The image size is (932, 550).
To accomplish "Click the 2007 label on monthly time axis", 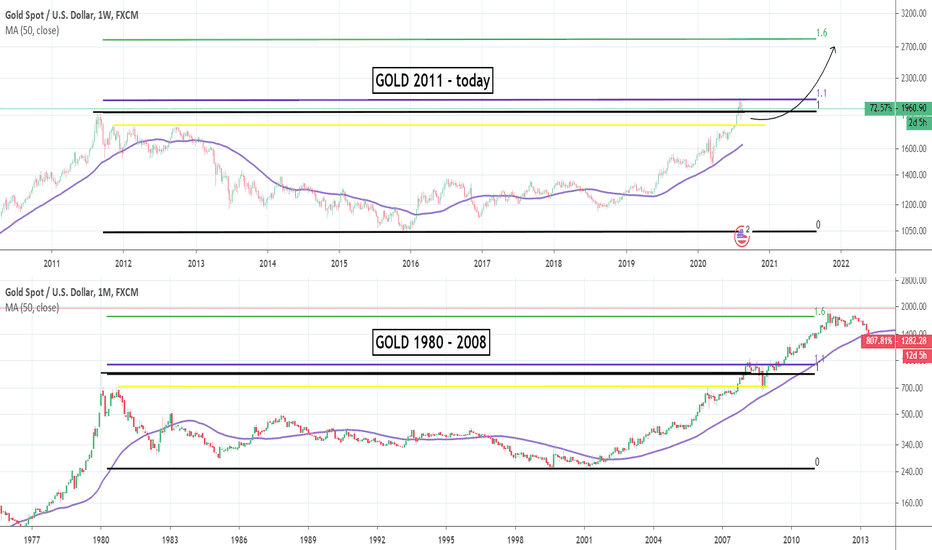I will click(722, 540).
